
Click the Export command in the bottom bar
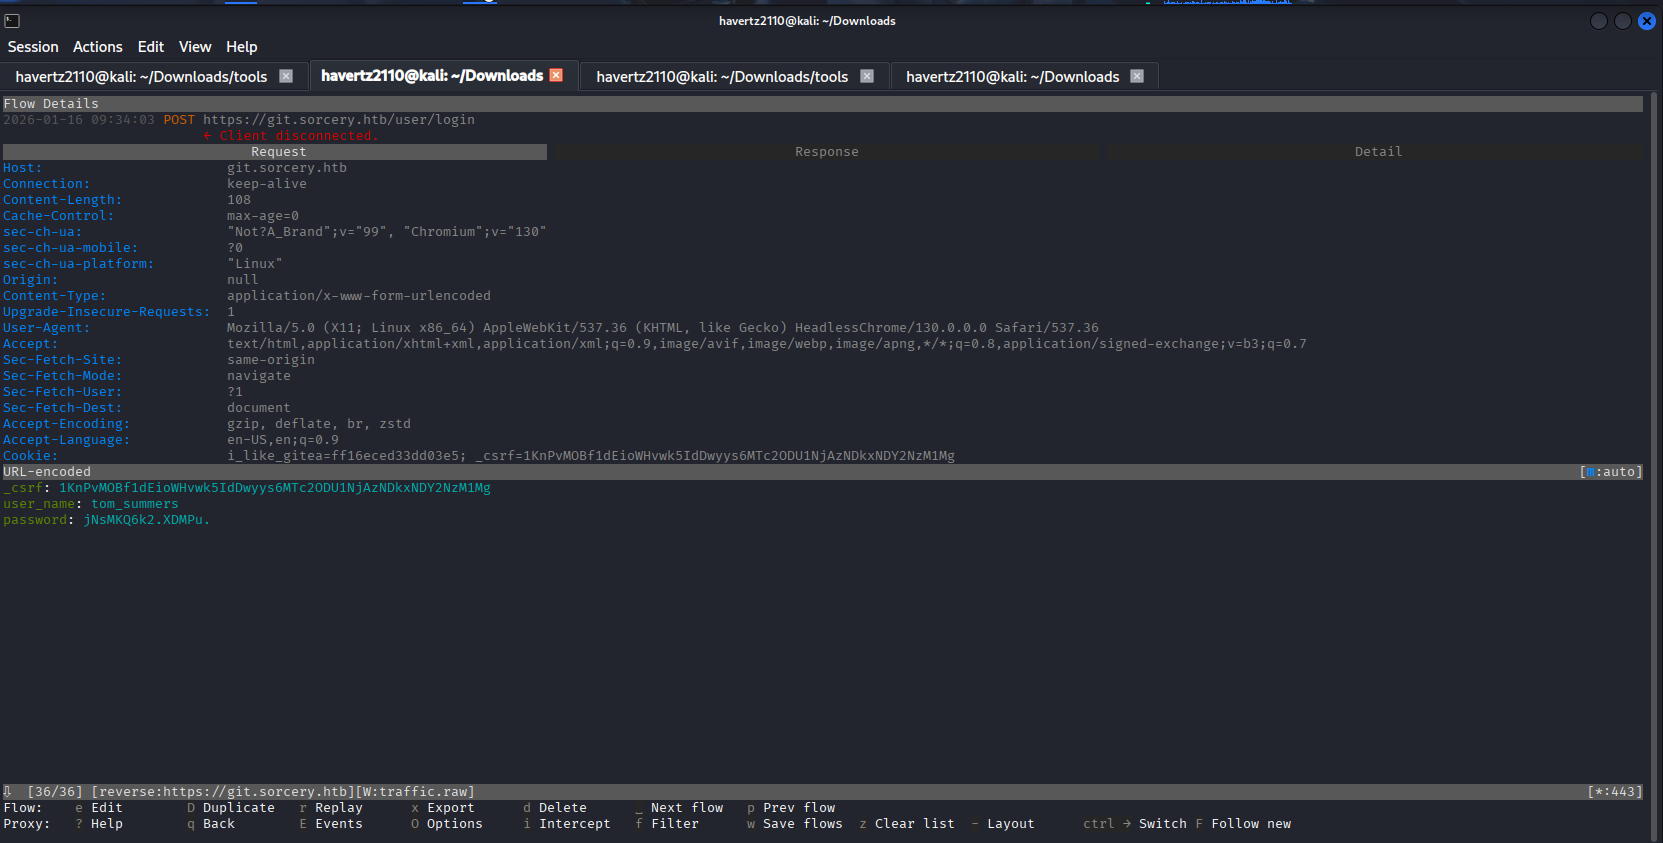[450, 808]
